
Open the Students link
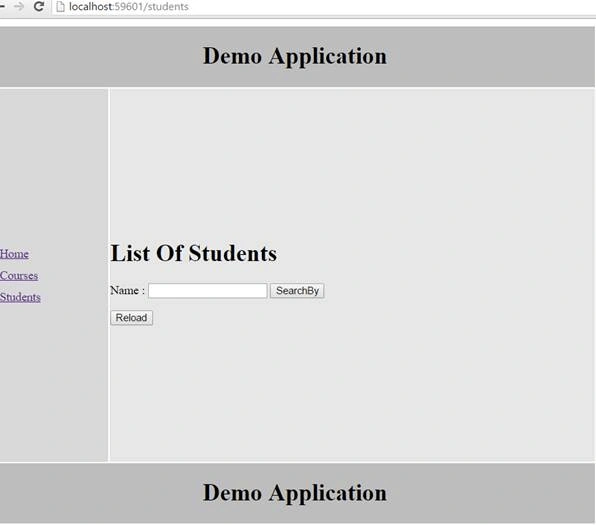click(x=20, y=297)
